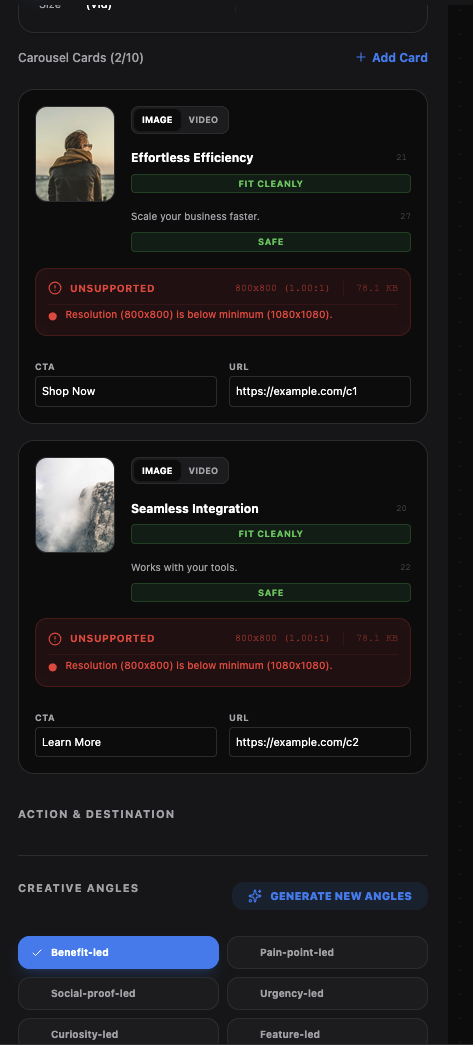Click 78.1 KB text in Seamless Integration card
The image size is (473, 1045).
(x=377, y=638)
